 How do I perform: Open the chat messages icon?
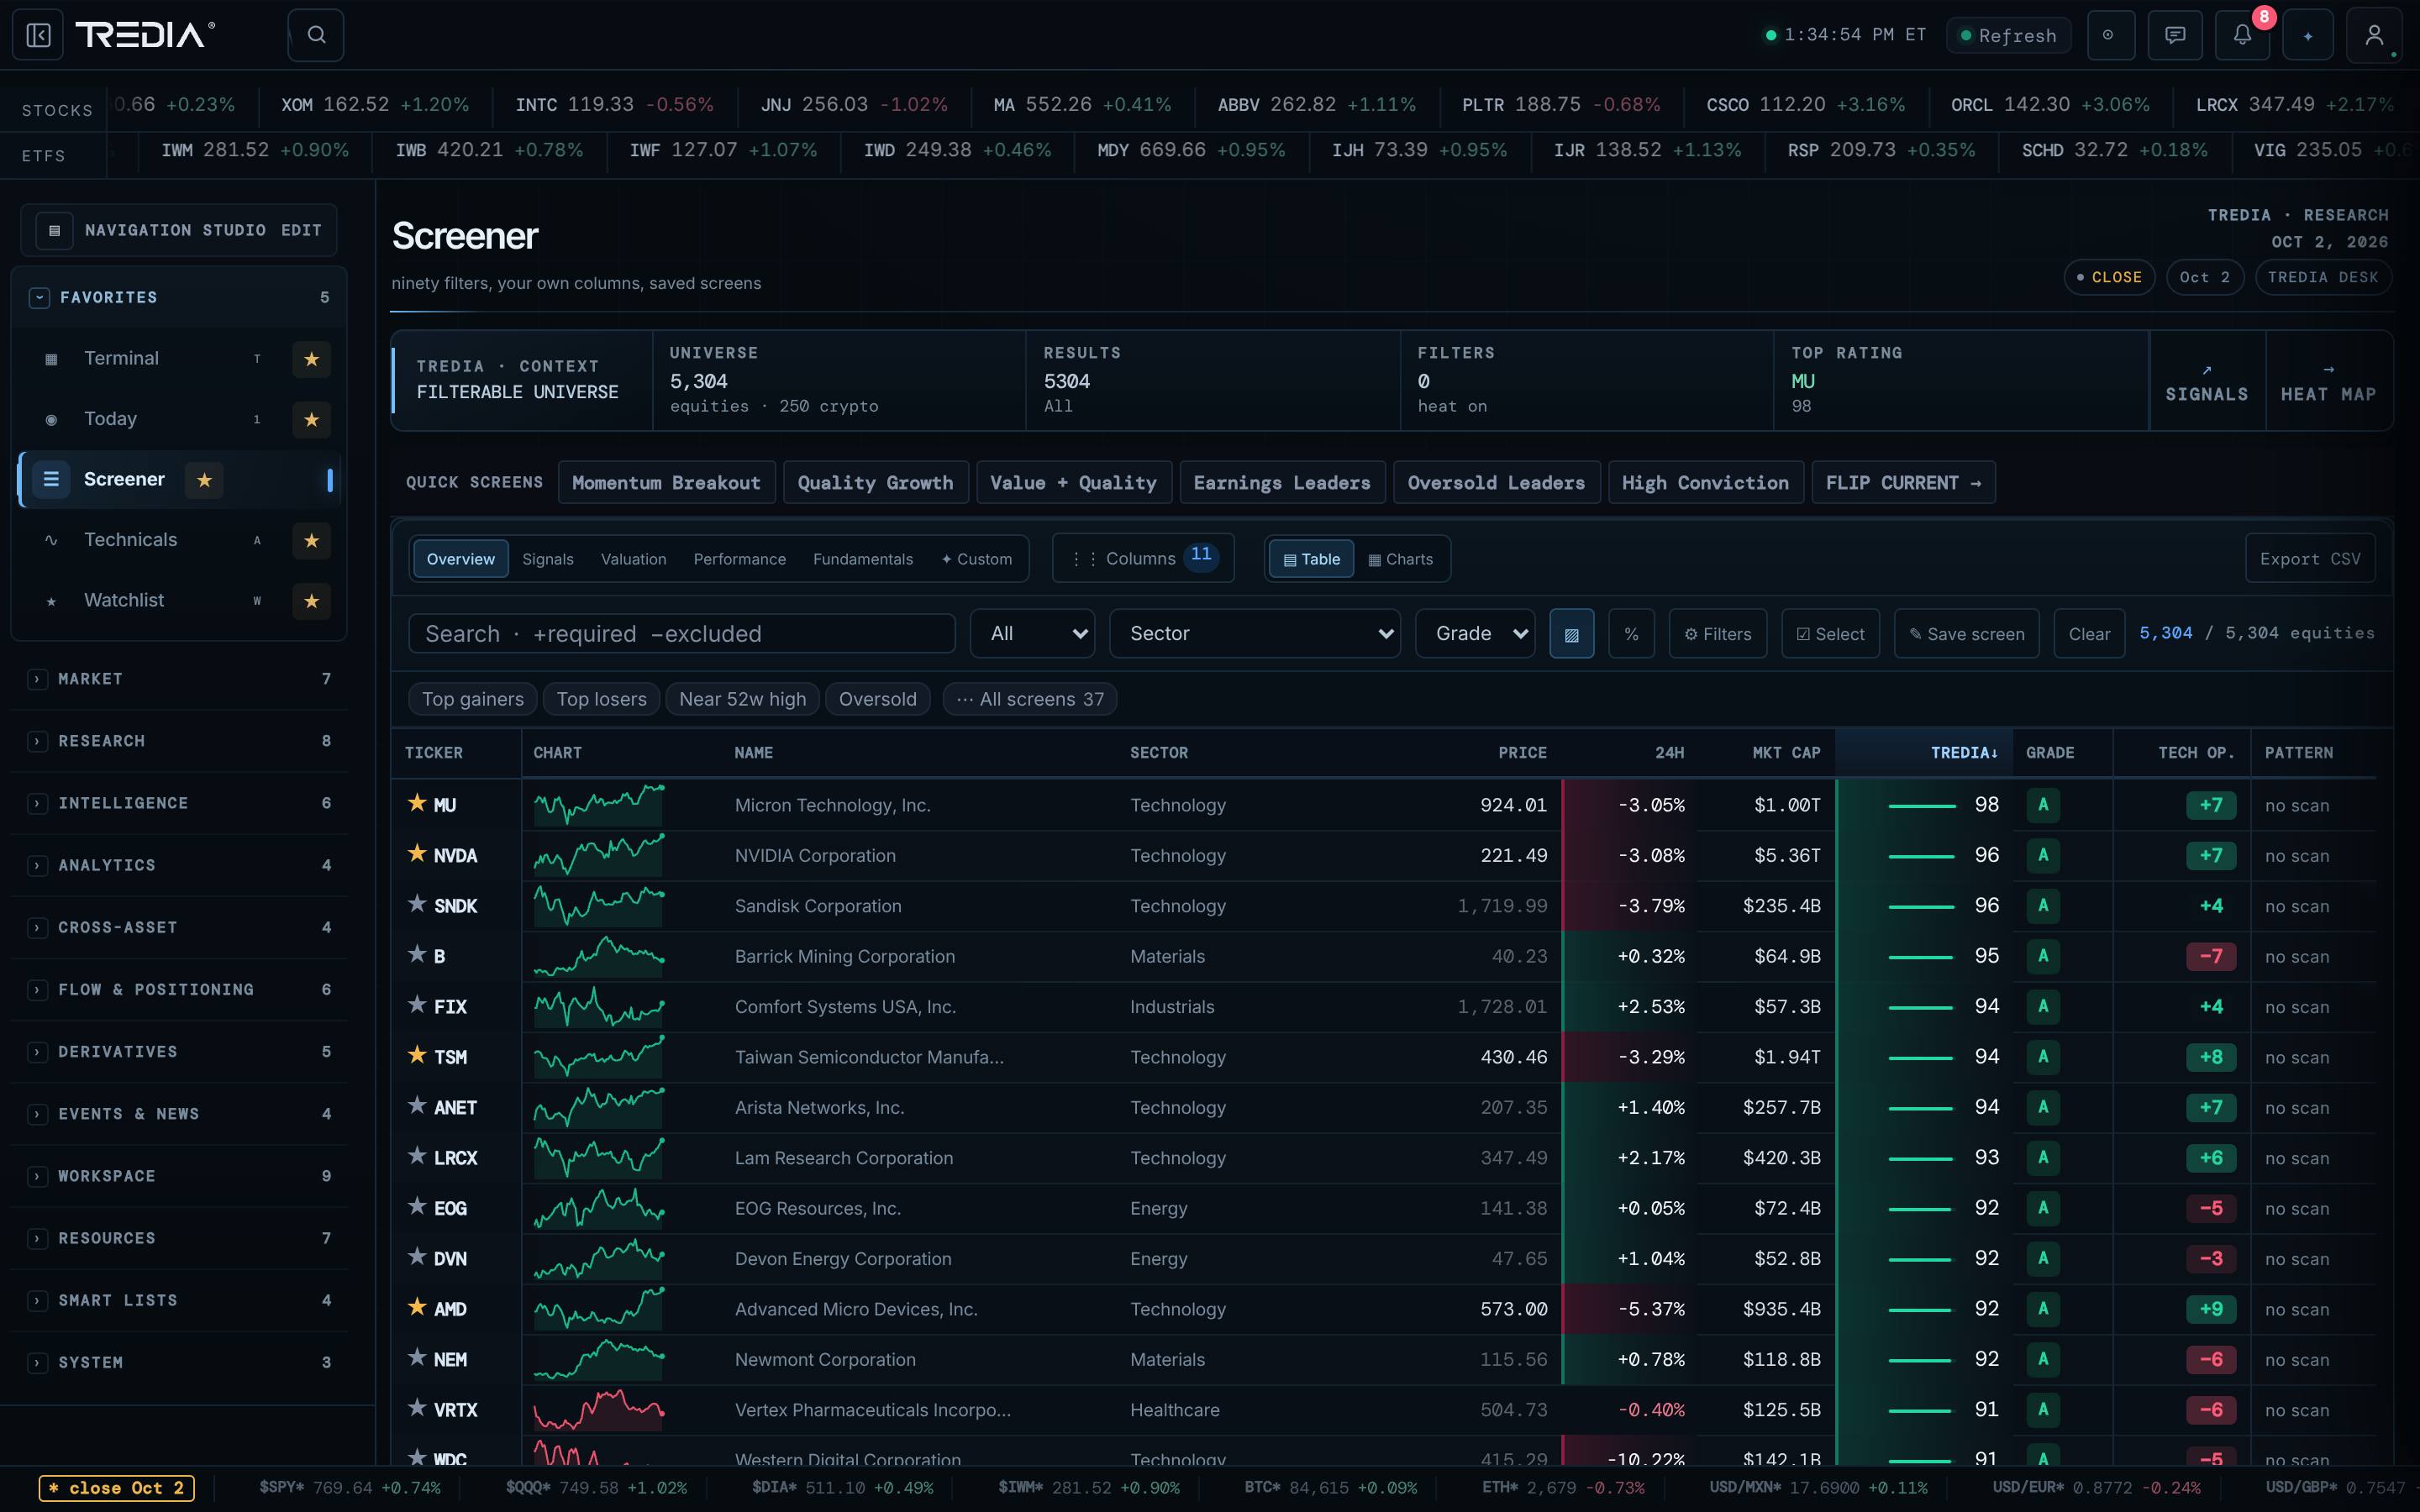[x=2175, y=35]
